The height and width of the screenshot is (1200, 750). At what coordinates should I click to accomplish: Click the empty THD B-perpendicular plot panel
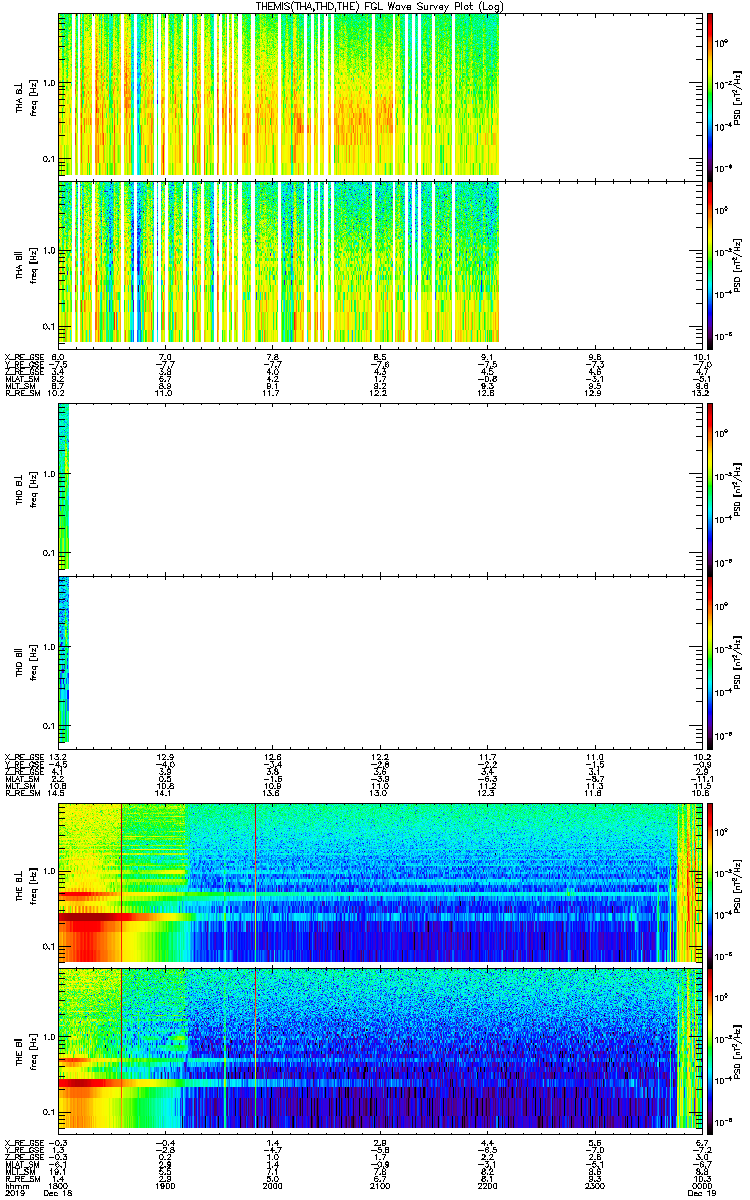point(379,488)
